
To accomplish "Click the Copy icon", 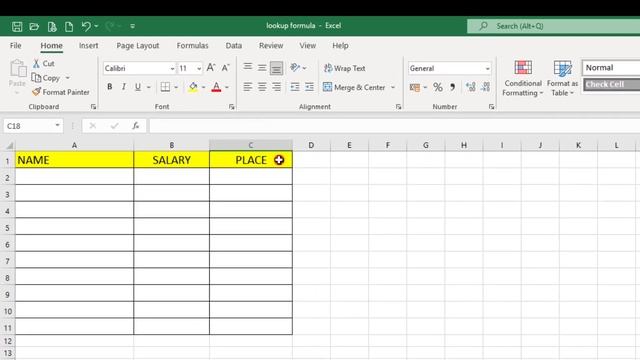I will [x=36, y=78].
